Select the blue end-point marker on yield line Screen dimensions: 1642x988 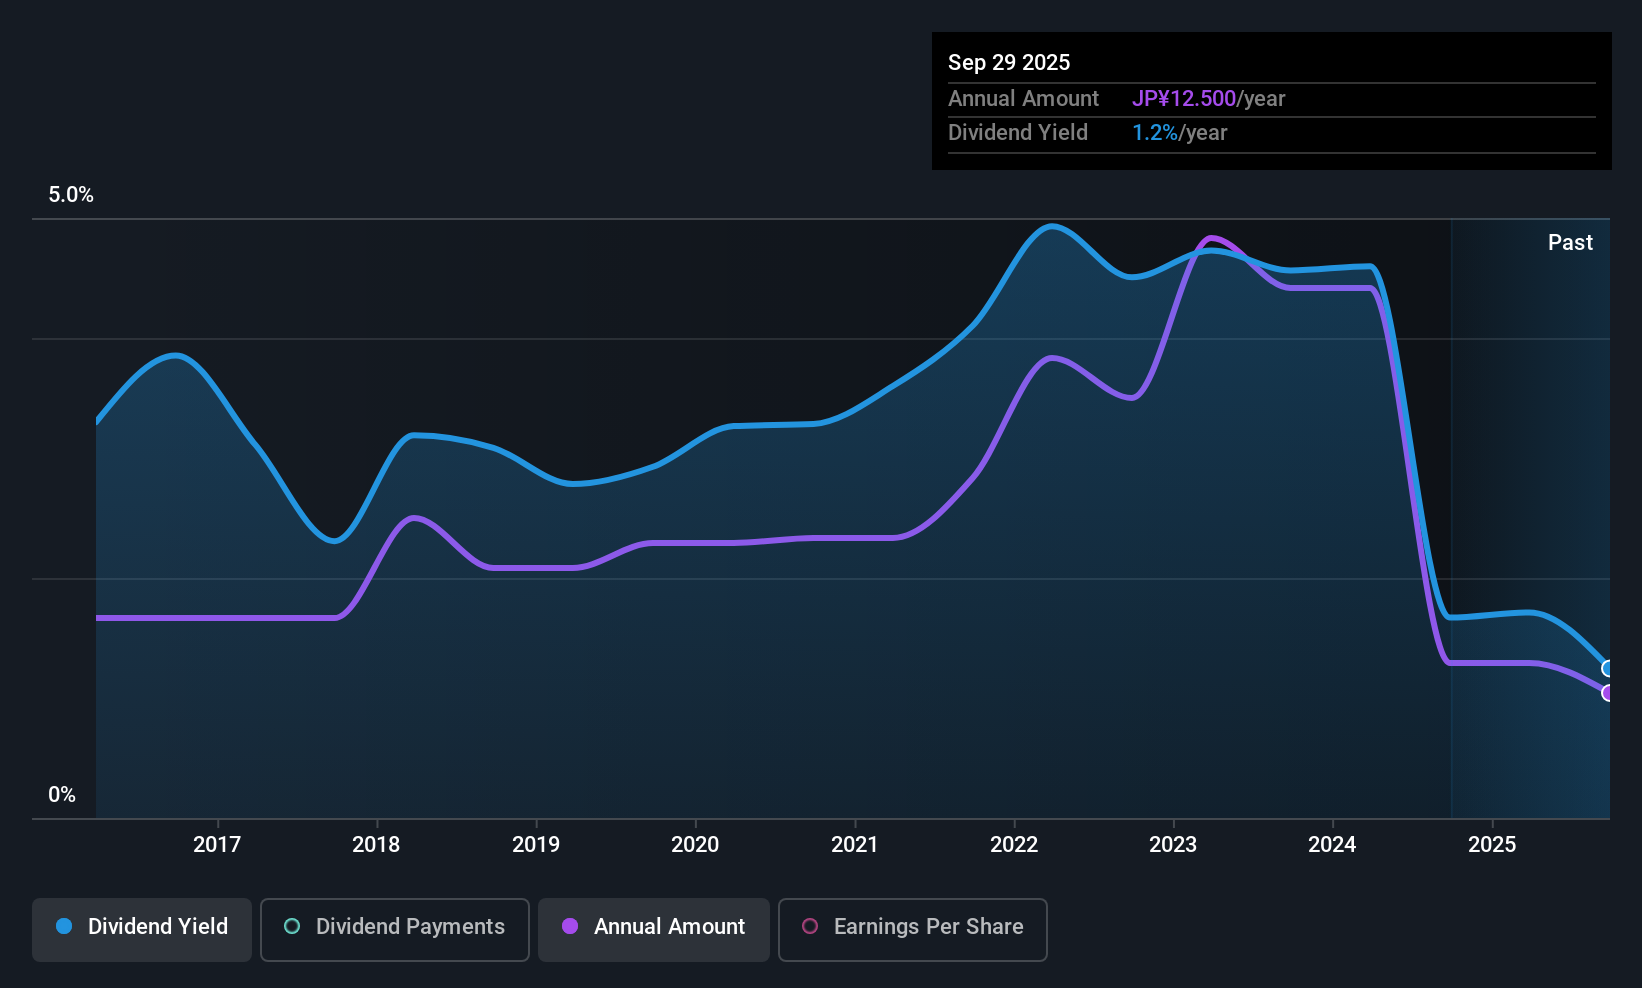pyautogui.click(x=1607, y=668)
